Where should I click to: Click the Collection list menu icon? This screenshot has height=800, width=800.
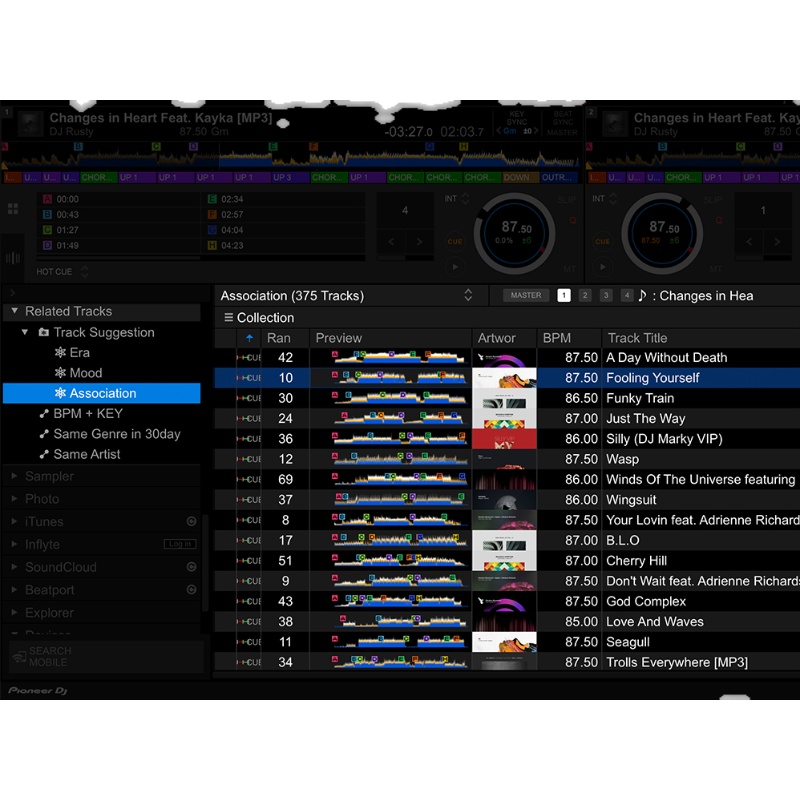[229, 317]
